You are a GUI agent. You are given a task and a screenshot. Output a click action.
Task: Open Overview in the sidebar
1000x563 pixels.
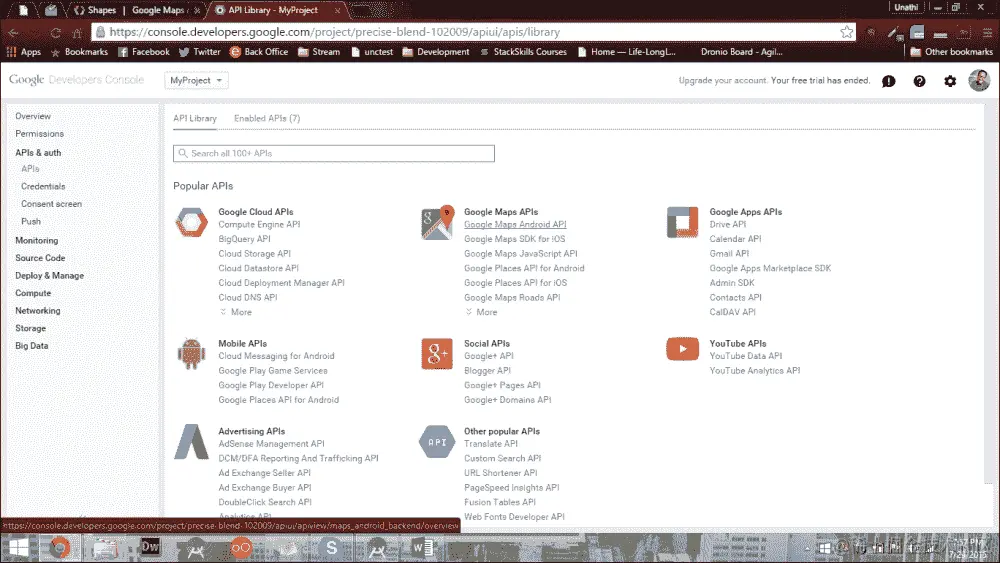[x=33, y=116]
